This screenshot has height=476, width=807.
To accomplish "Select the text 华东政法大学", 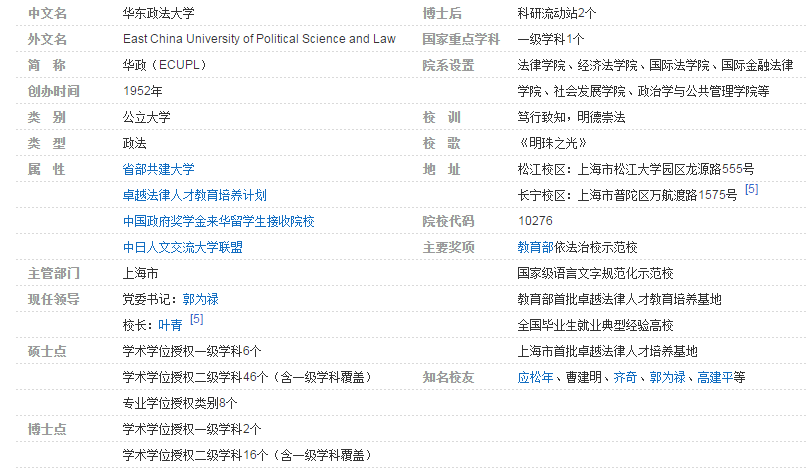I will point(159,13).
